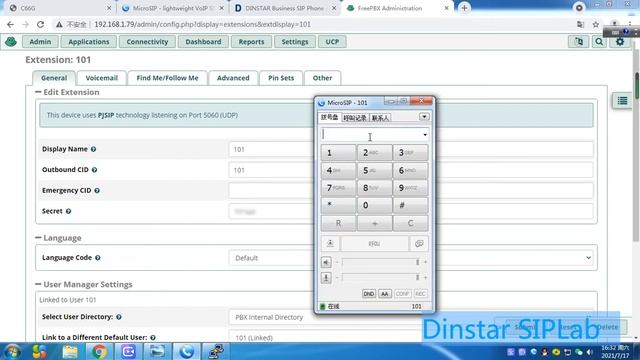Open the Reports menu

pos(251,42)
